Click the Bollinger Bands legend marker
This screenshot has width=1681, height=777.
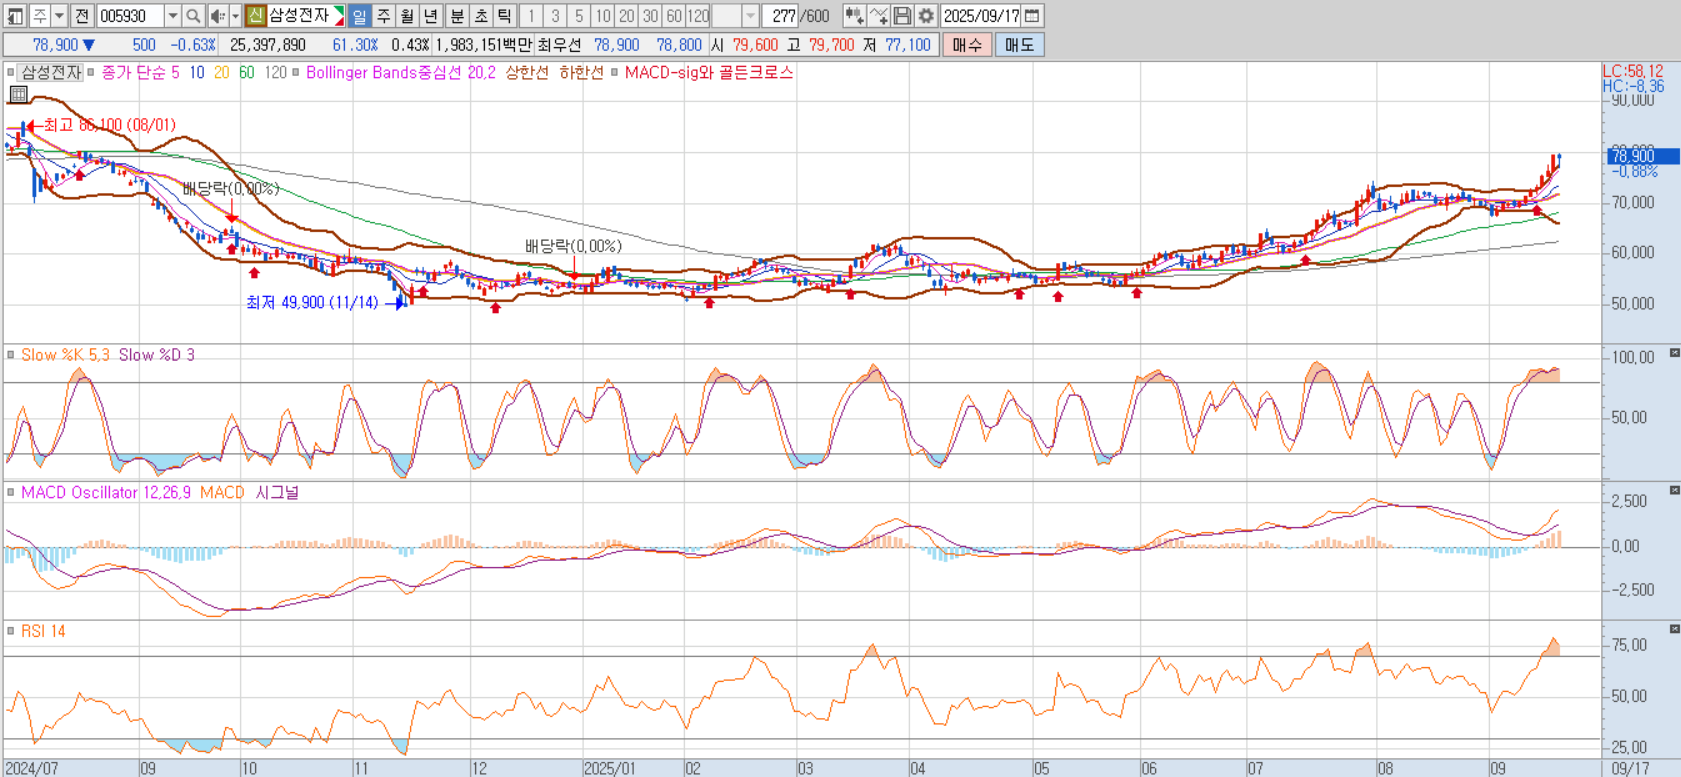(x=296, y=72)
